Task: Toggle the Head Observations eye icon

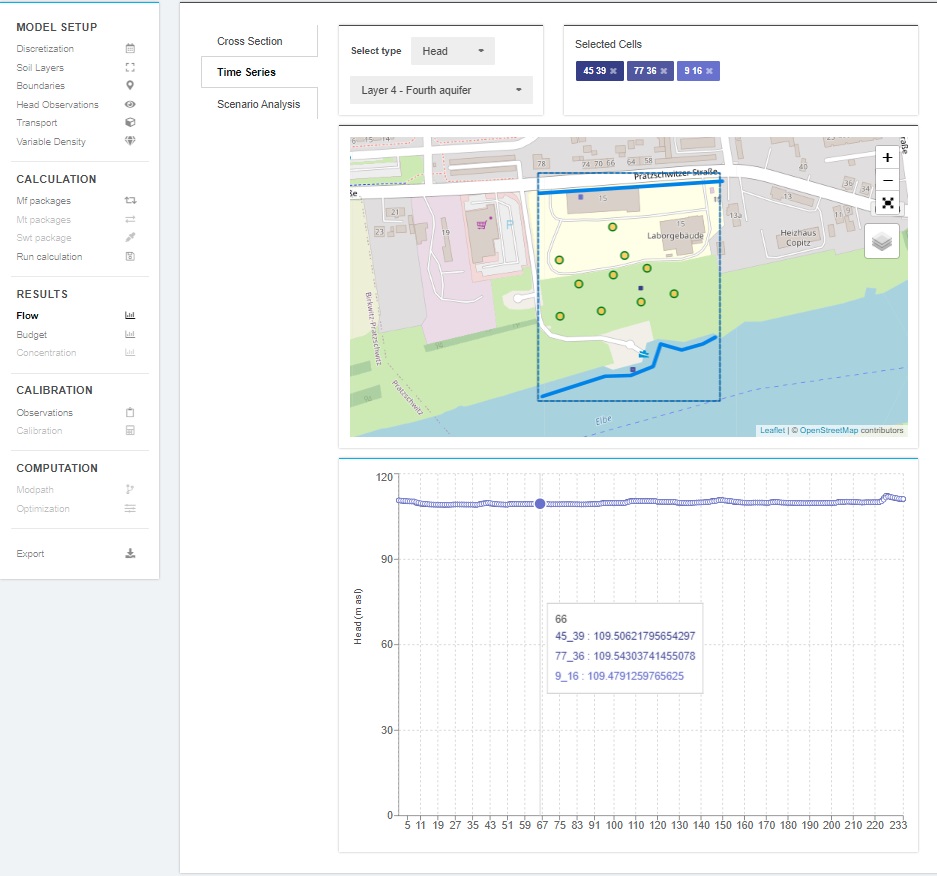Action: 131,104
